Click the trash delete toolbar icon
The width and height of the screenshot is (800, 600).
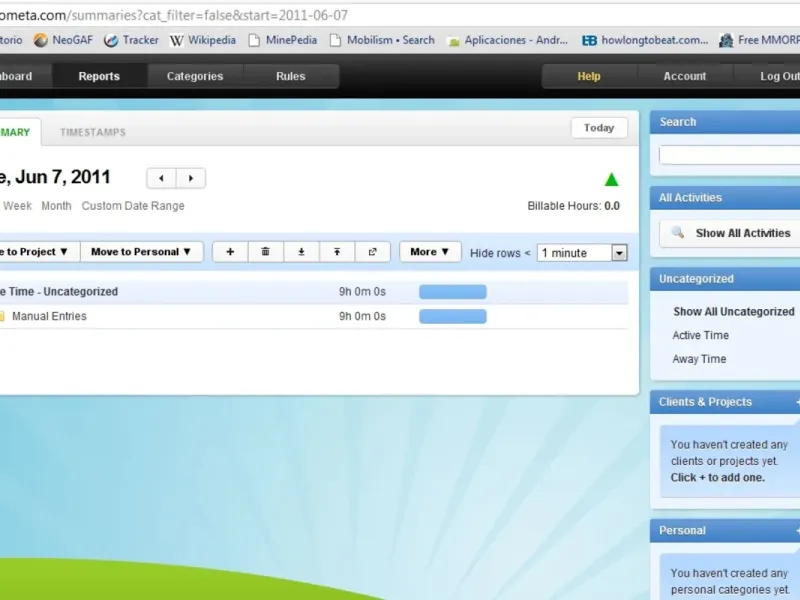point(265,252)
